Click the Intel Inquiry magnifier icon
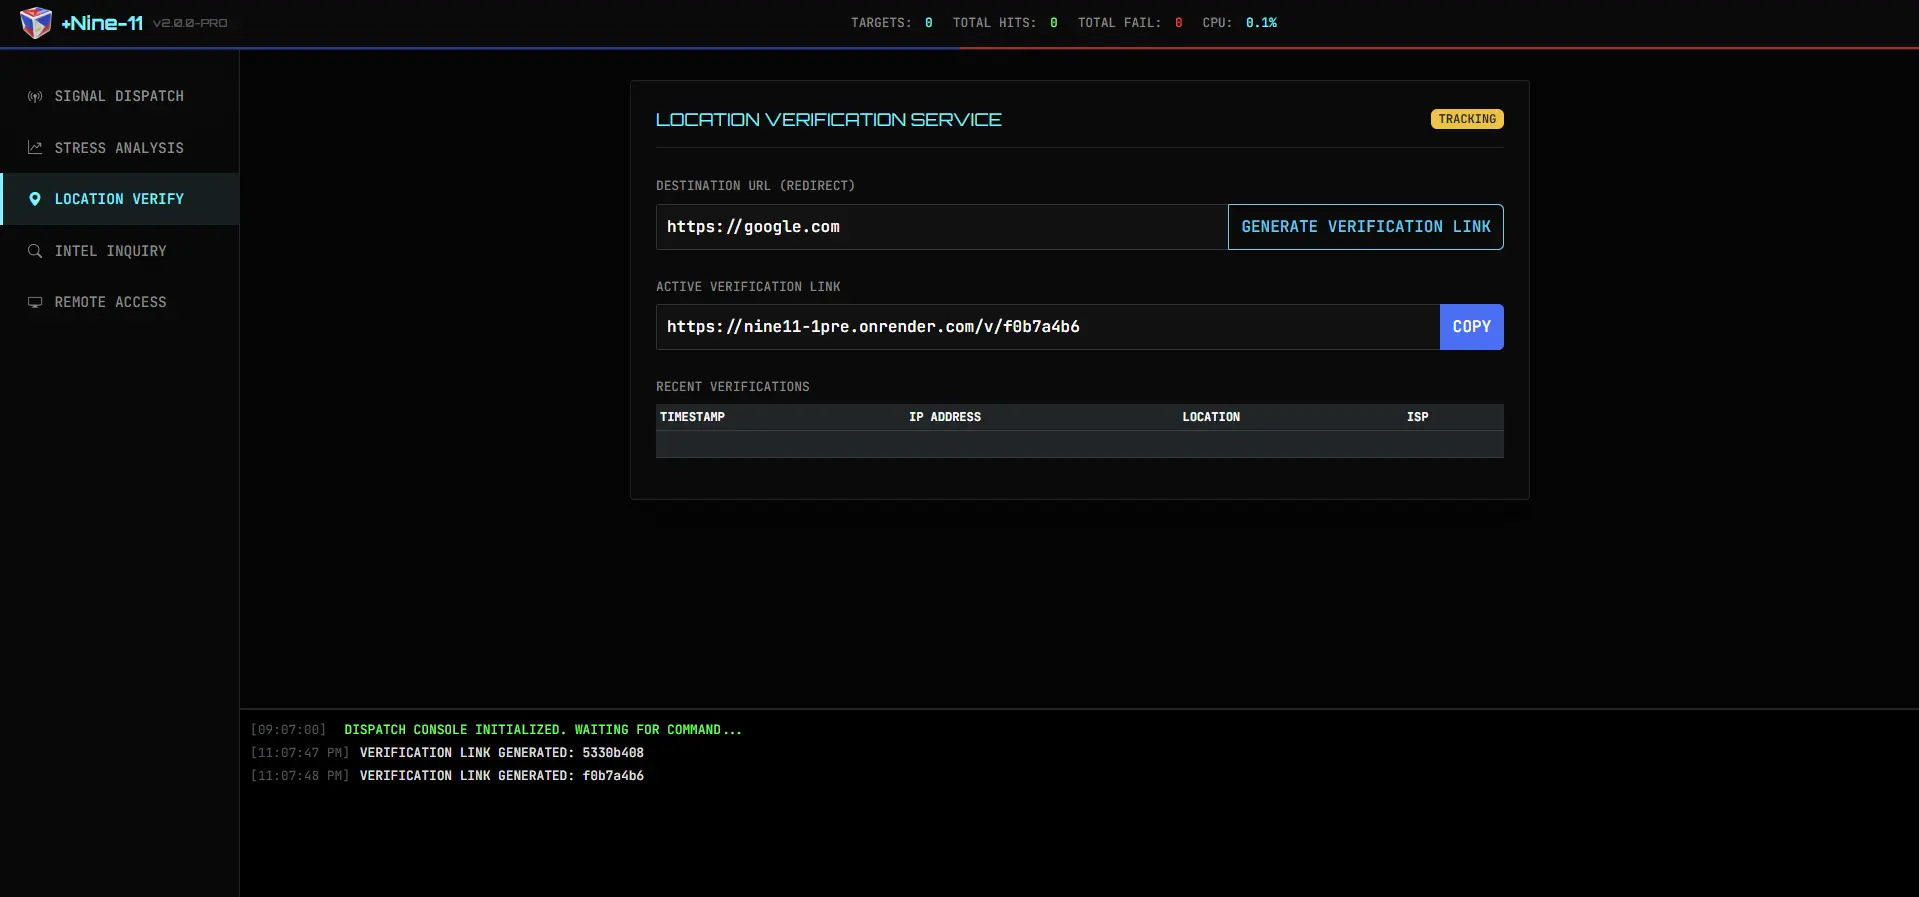Viewport: 1919px width, 897px height. click(35, 251)
